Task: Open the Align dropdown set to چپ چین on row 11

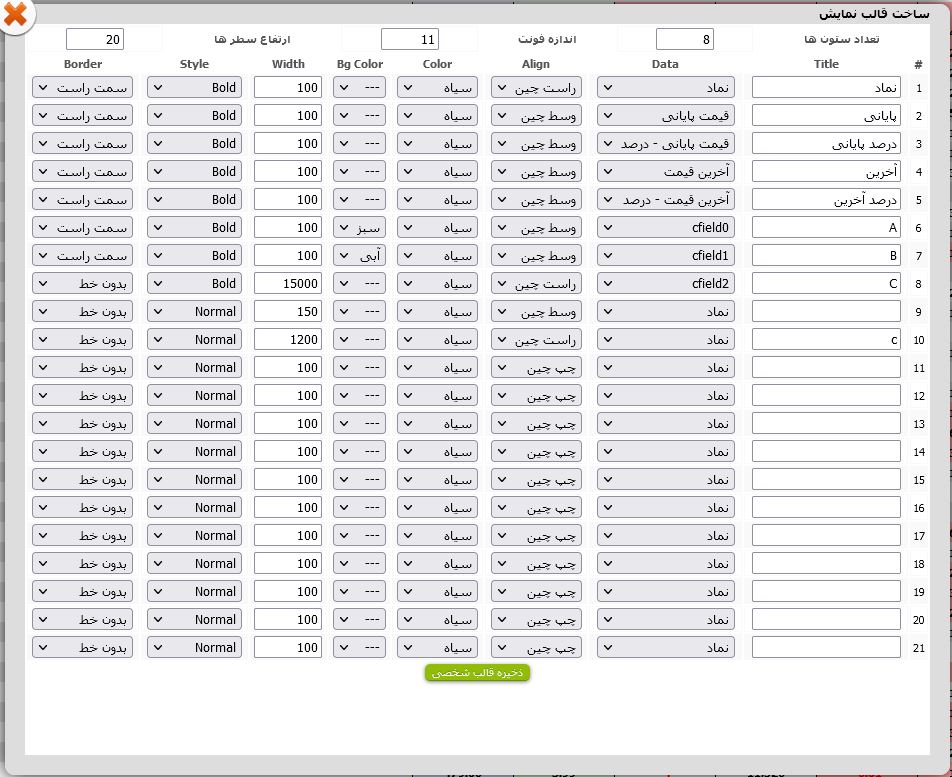Action: pos(536,367)
